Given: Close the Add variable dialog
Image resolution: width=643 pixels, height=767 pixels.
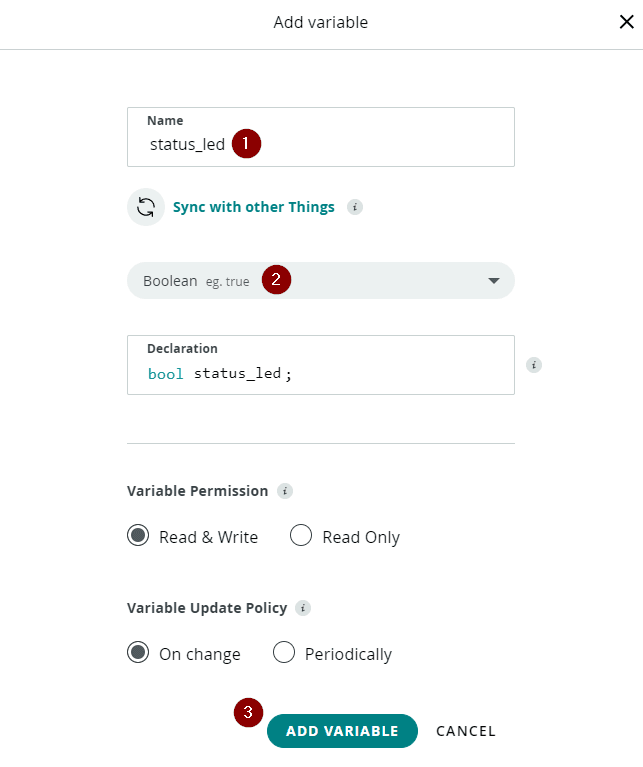Looking at the screenshot, I should coord(626,23).
